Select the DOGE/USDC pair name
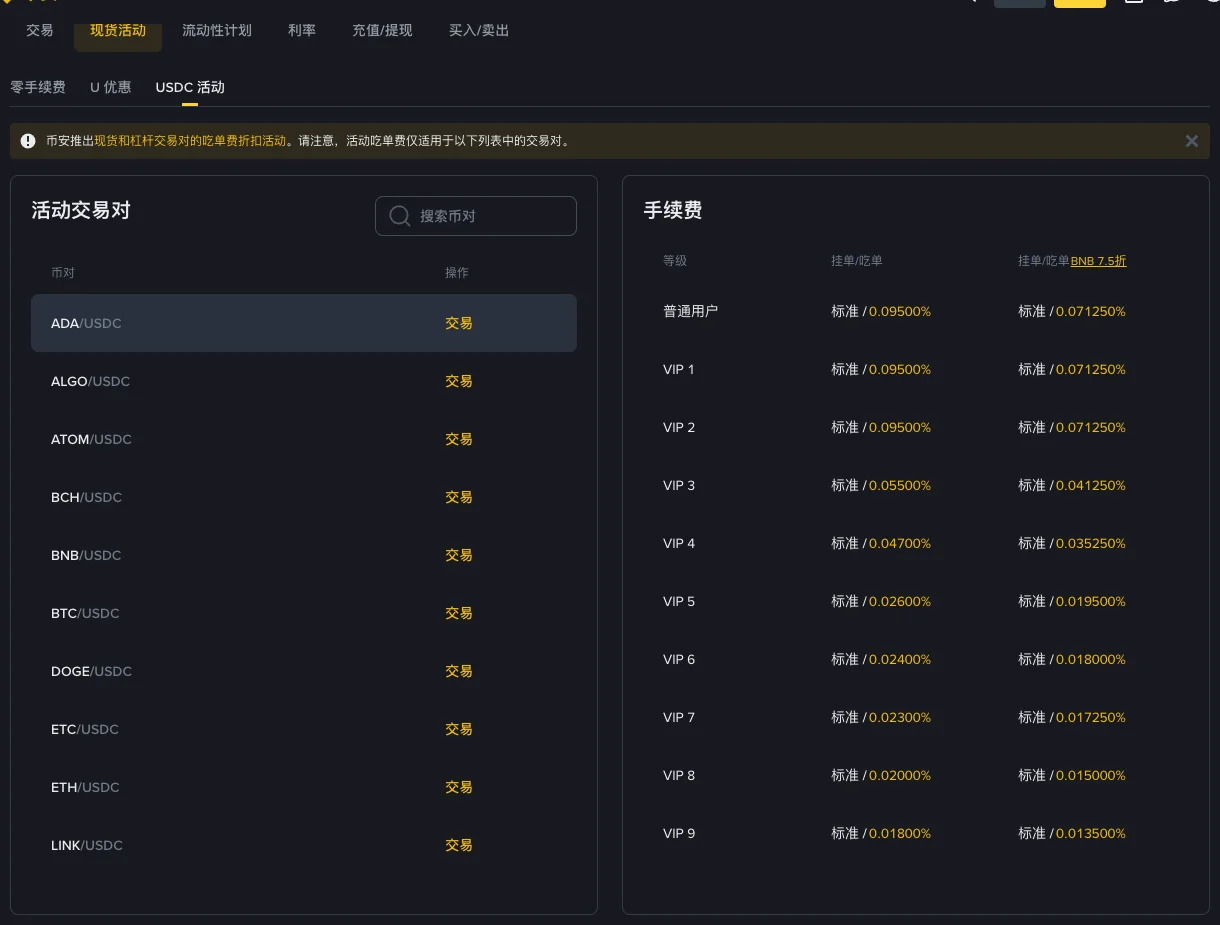Image resolution: width=1220 pixels, height=925 pixels. [x=91, y=671]
